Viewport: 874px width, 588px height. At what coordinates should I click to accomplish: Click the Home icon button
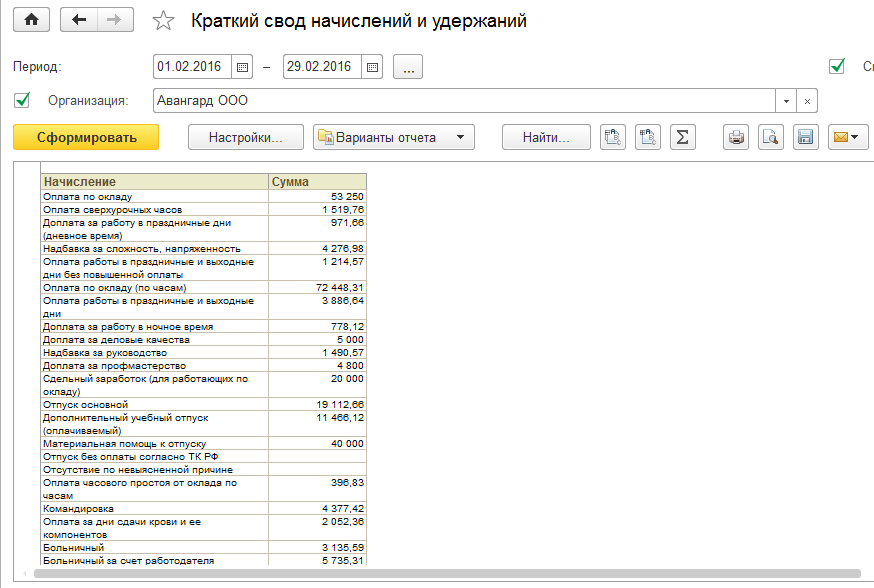click(31, 20)
